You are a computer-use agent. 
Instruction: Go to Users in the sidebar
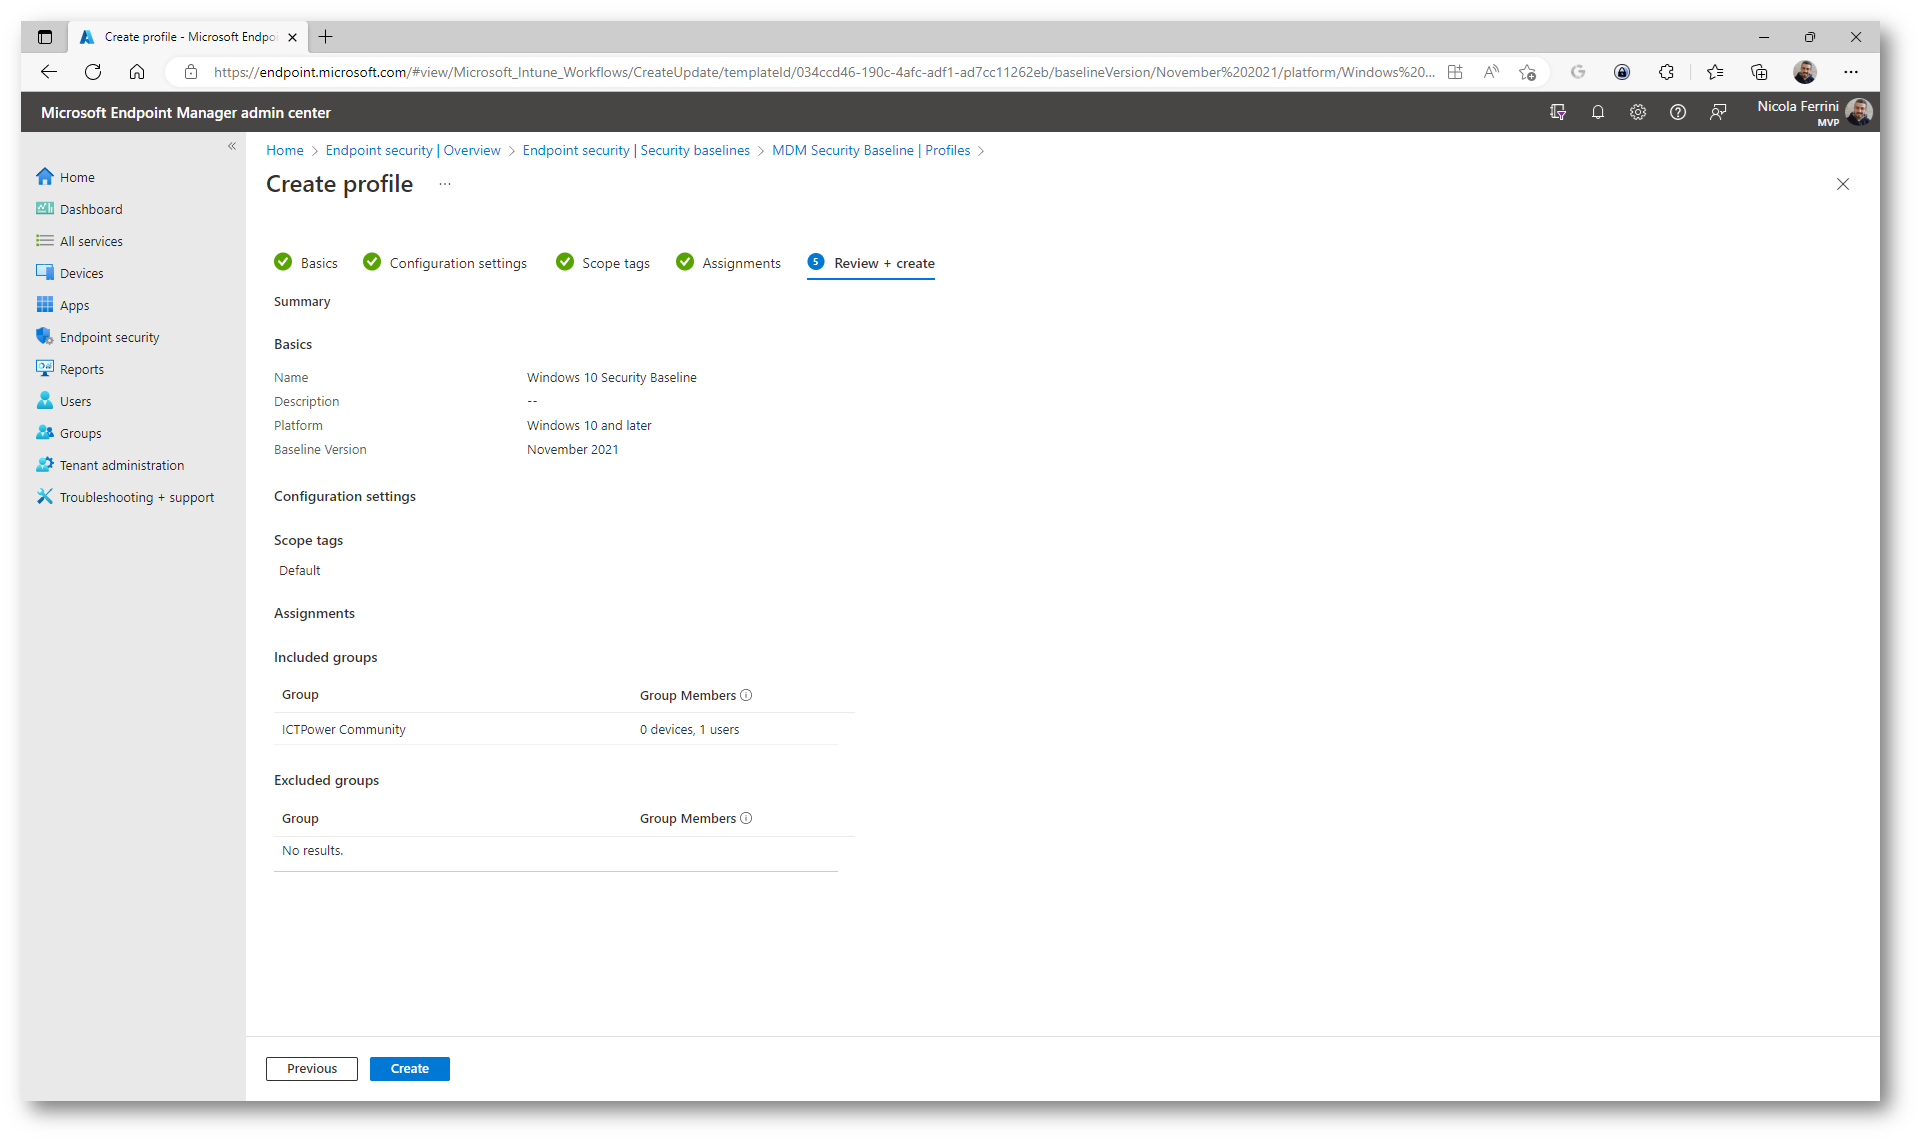pyautogui.click(x=75, y=401)
